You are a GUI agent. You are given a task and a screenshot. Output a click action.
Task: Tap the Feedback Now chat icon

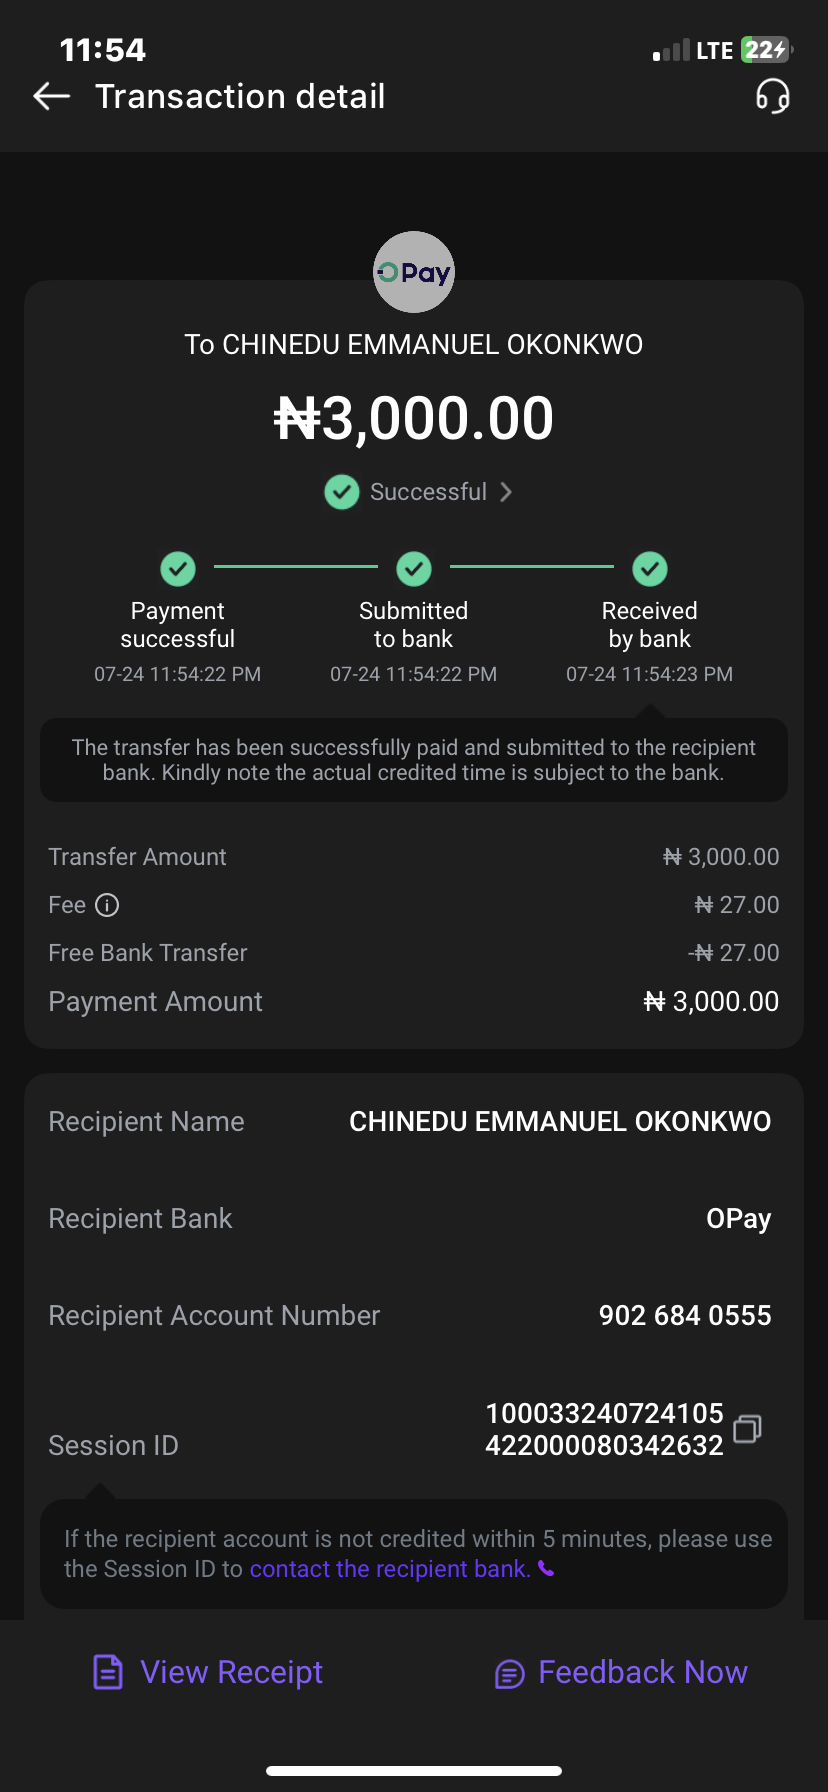[510, 1673]
